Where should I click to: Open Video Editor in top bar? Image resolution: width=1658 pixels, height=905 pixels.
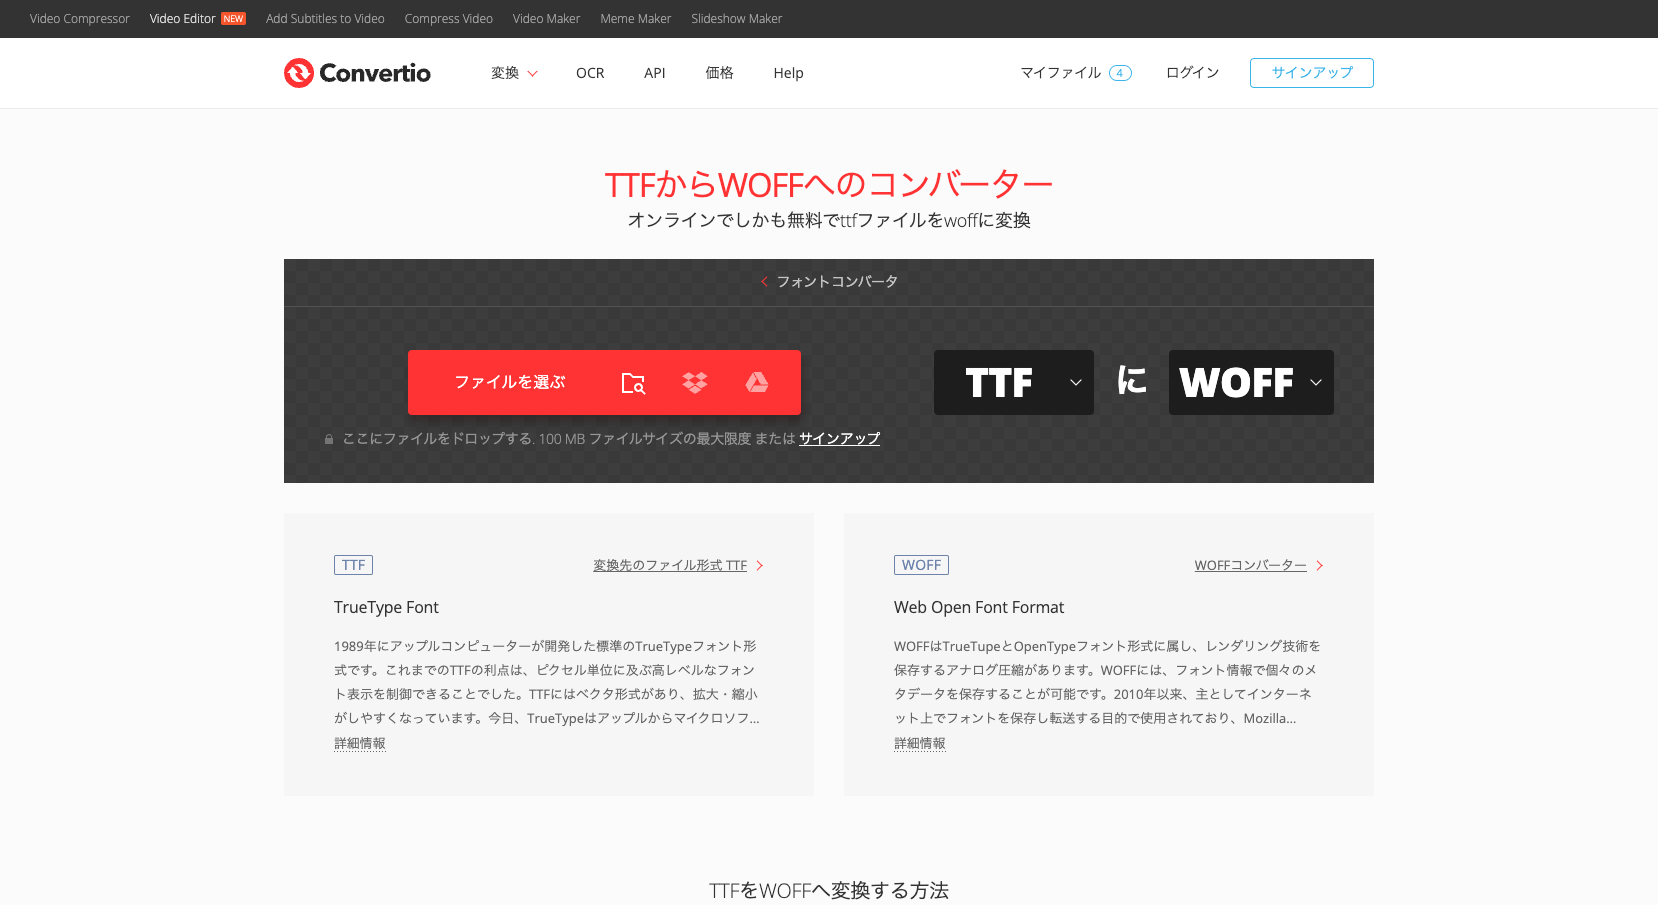pyautogui.click(x=183, y=19)
